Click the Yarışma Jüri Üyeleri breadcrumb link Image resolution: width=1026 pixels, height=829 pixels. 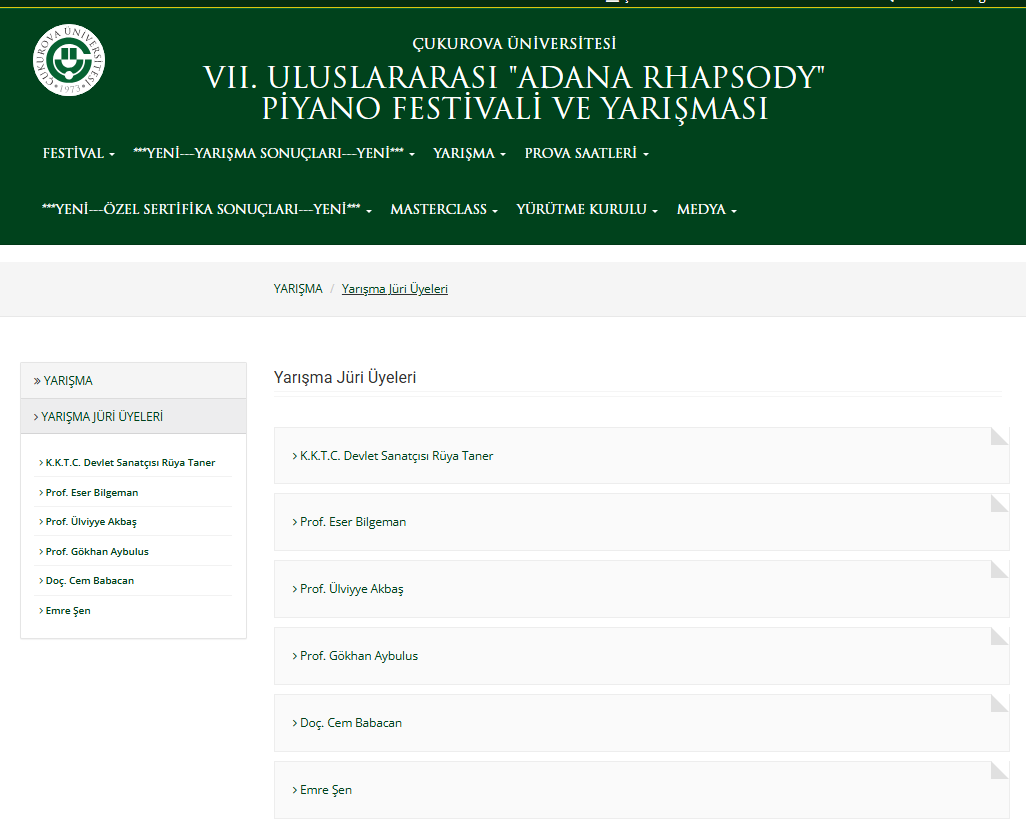coord(394,289)
